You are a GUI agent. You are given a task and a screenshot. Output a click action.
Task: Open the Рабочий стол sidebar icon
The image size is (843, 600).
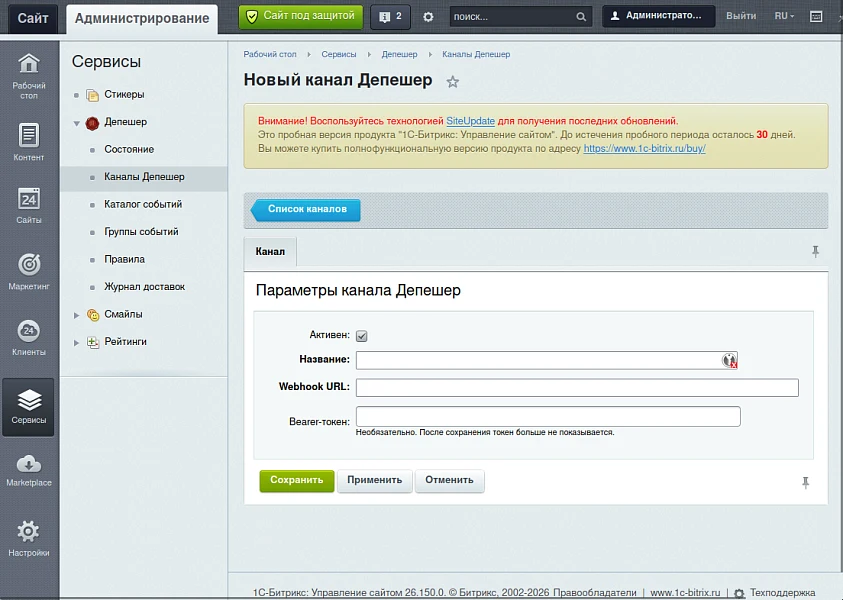point(29,76)
